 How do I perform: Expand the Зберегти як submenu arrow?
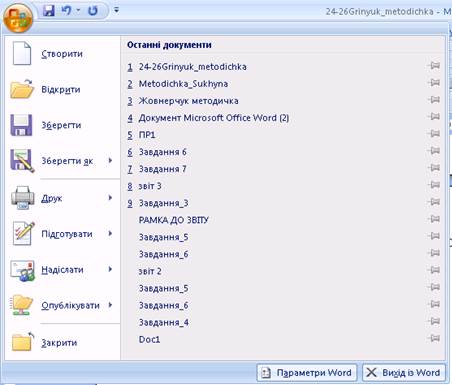(110, 161)
